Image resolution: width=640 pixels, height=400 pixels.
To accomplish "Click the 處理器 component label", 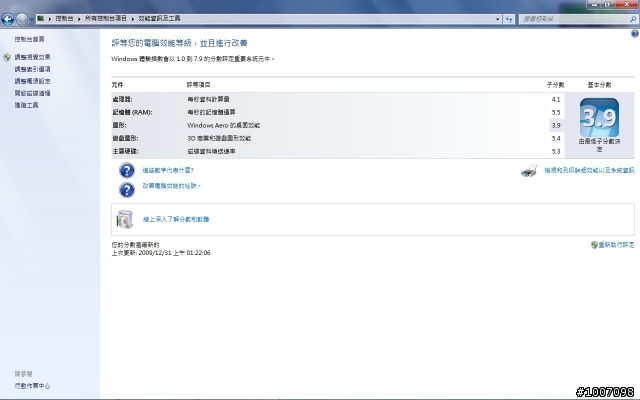I will pyautogui.click(x=122, y=99).
